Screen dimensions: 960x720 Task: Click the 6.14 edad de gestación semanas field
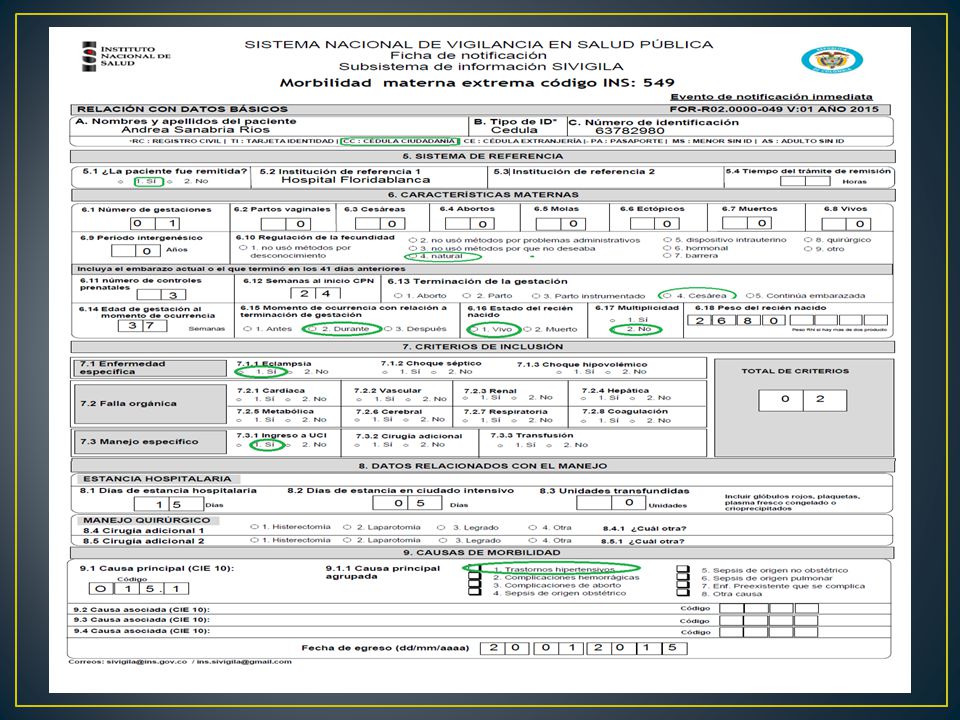(143, 325)
